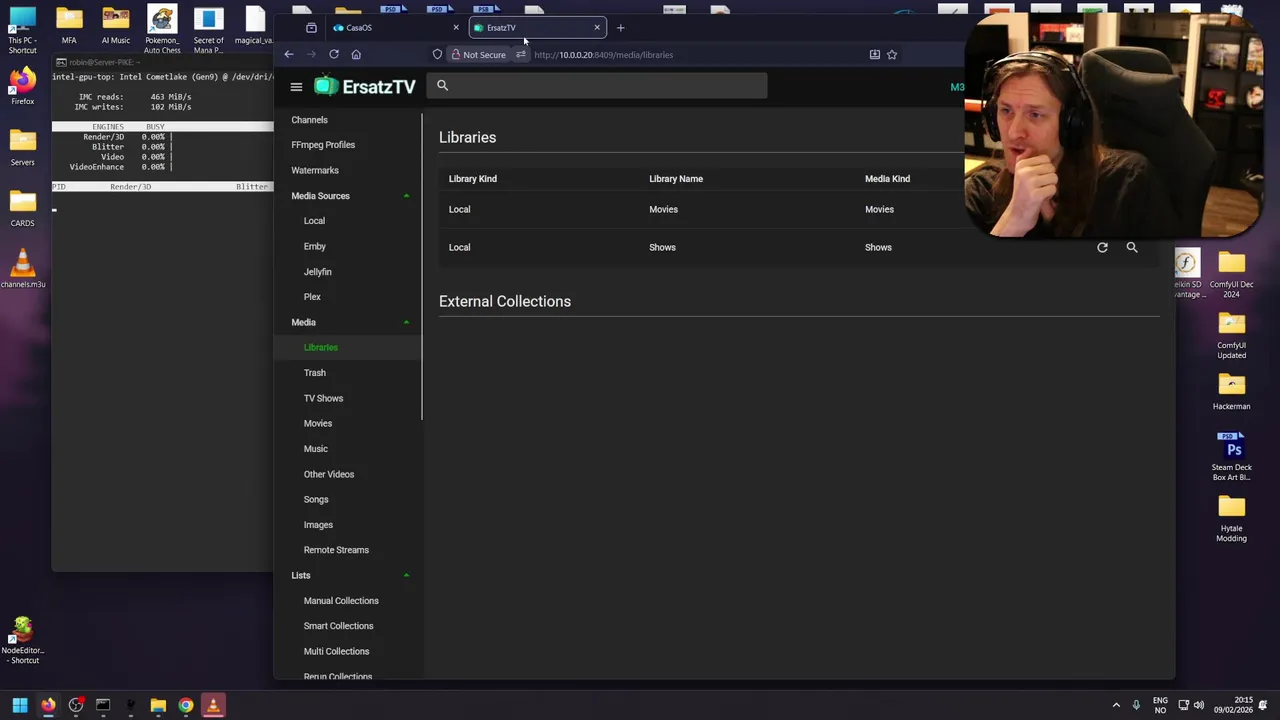Image resolution: width=1280 pixels, height=720 pixels.
Task: Click the Movies library name cell
Action: pyautogui.click(x=663, y=210)
